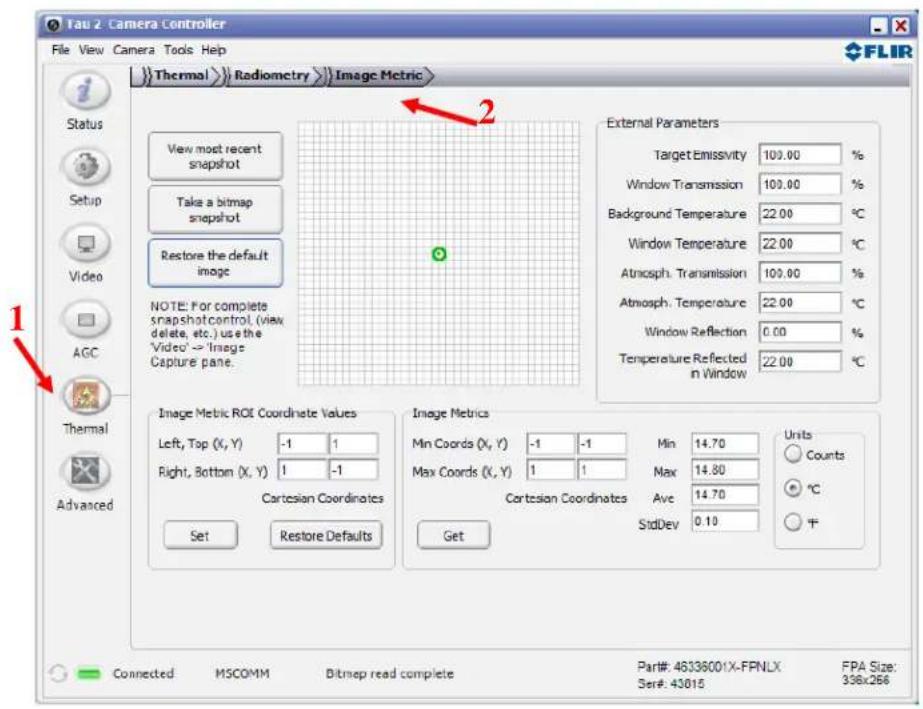Click the FLIR logo
The image size is (923, 709).
tap(879, 52)
